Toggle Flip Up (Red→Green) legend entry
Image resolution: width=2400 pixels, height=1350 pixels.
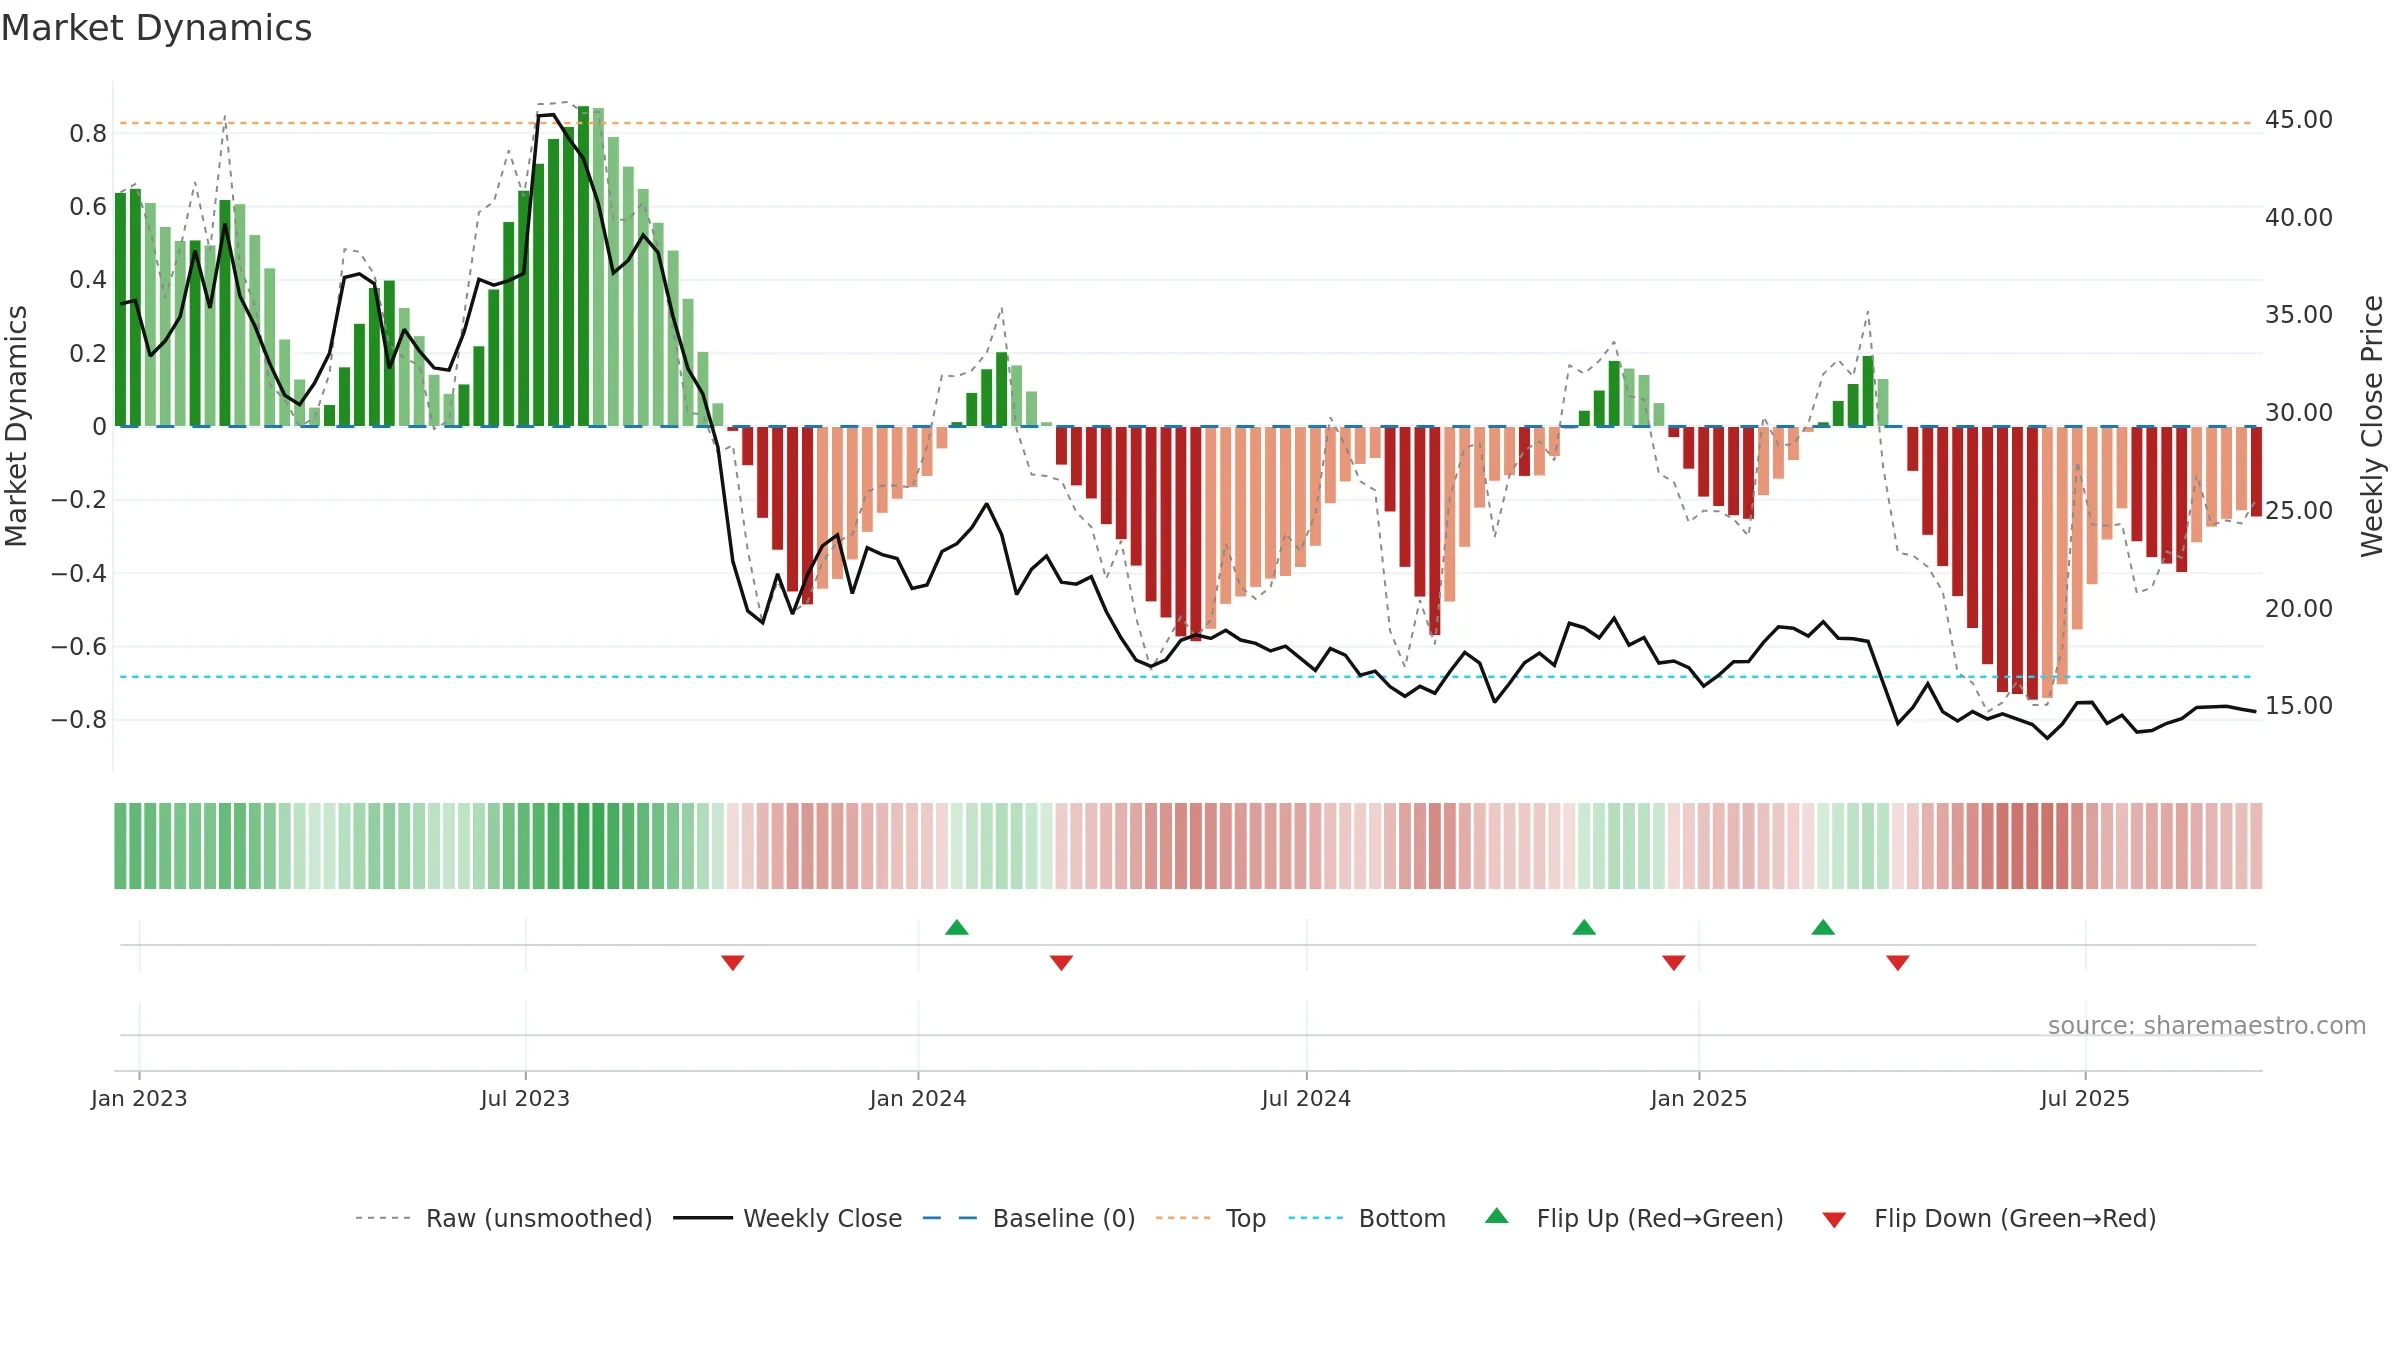coord(1634,1218)
